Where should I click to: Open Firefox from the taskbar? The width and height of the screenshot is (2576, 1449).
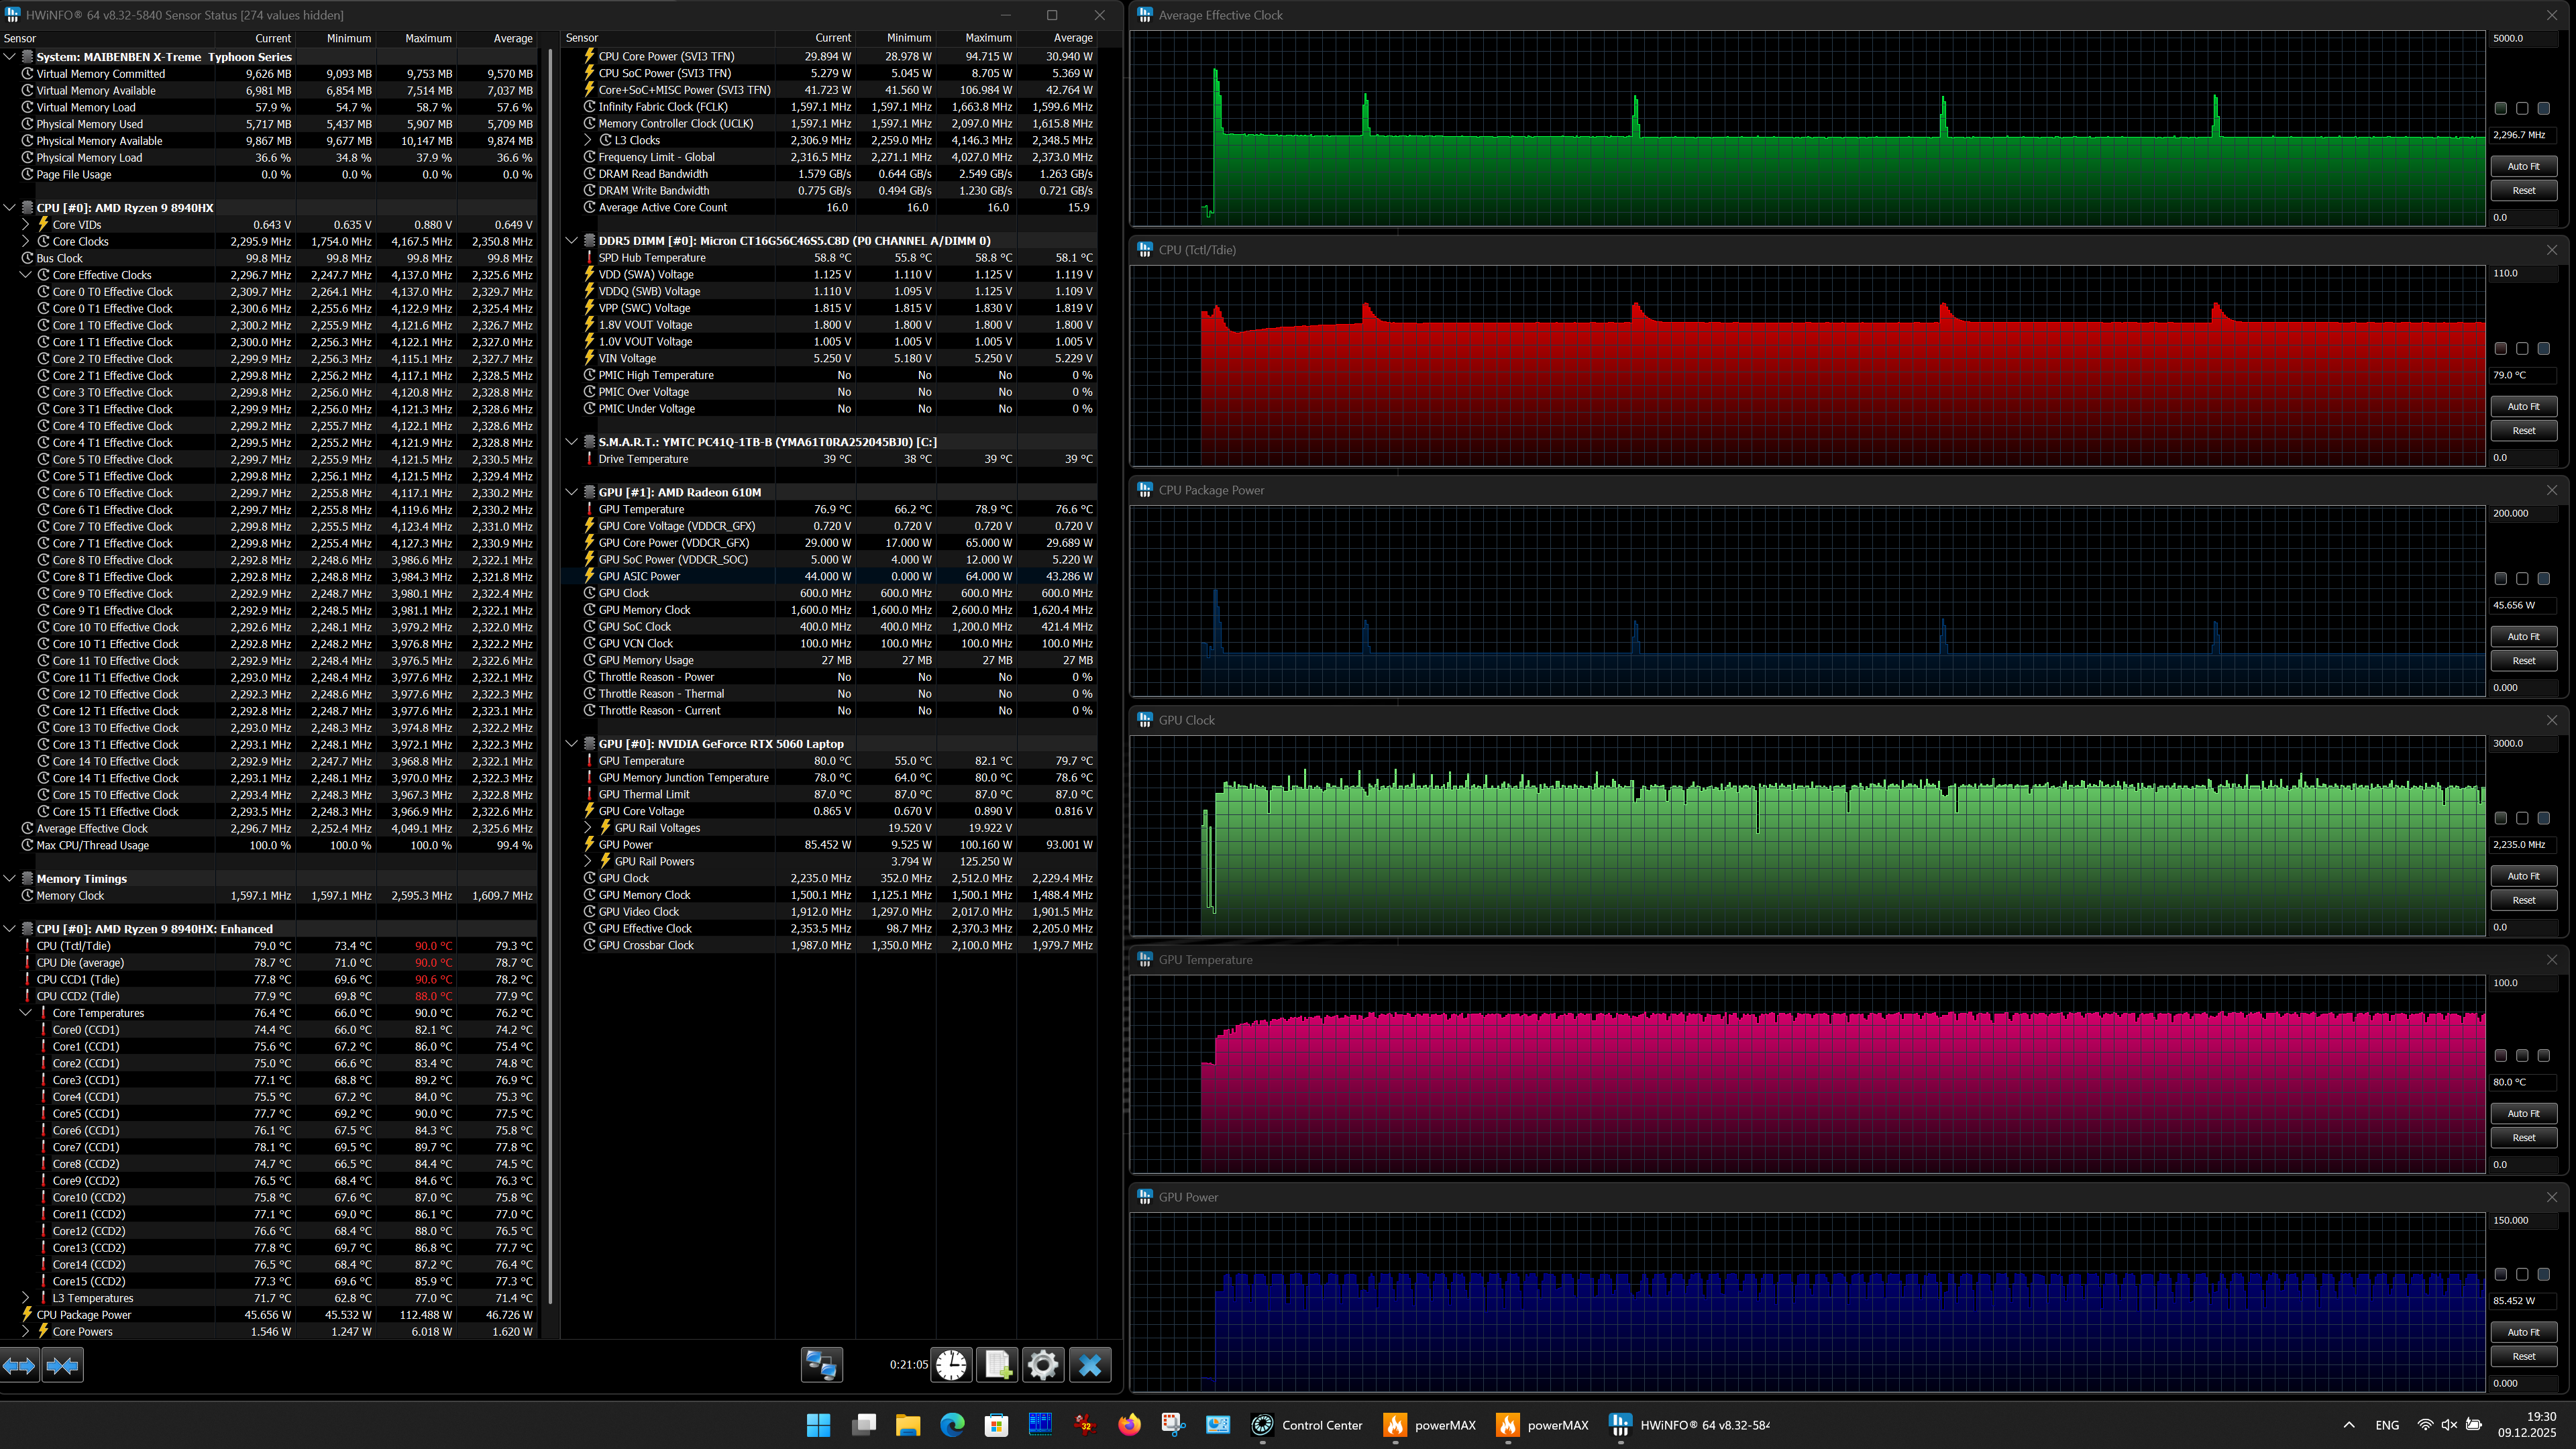(x=1129, y=1425)
